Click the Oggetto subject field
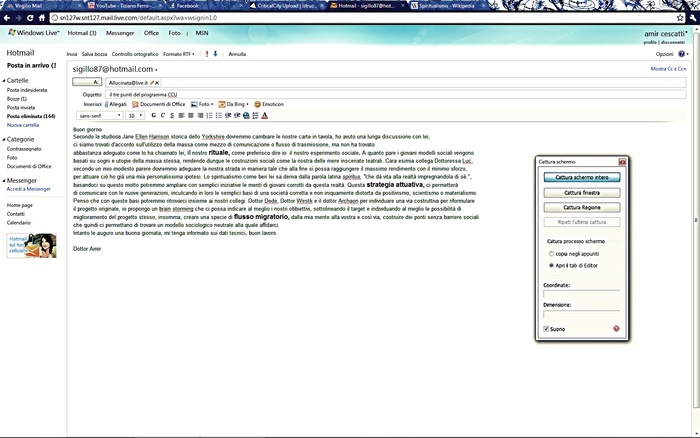The height and width of the screenshot is (438, 700). point(396,94)
